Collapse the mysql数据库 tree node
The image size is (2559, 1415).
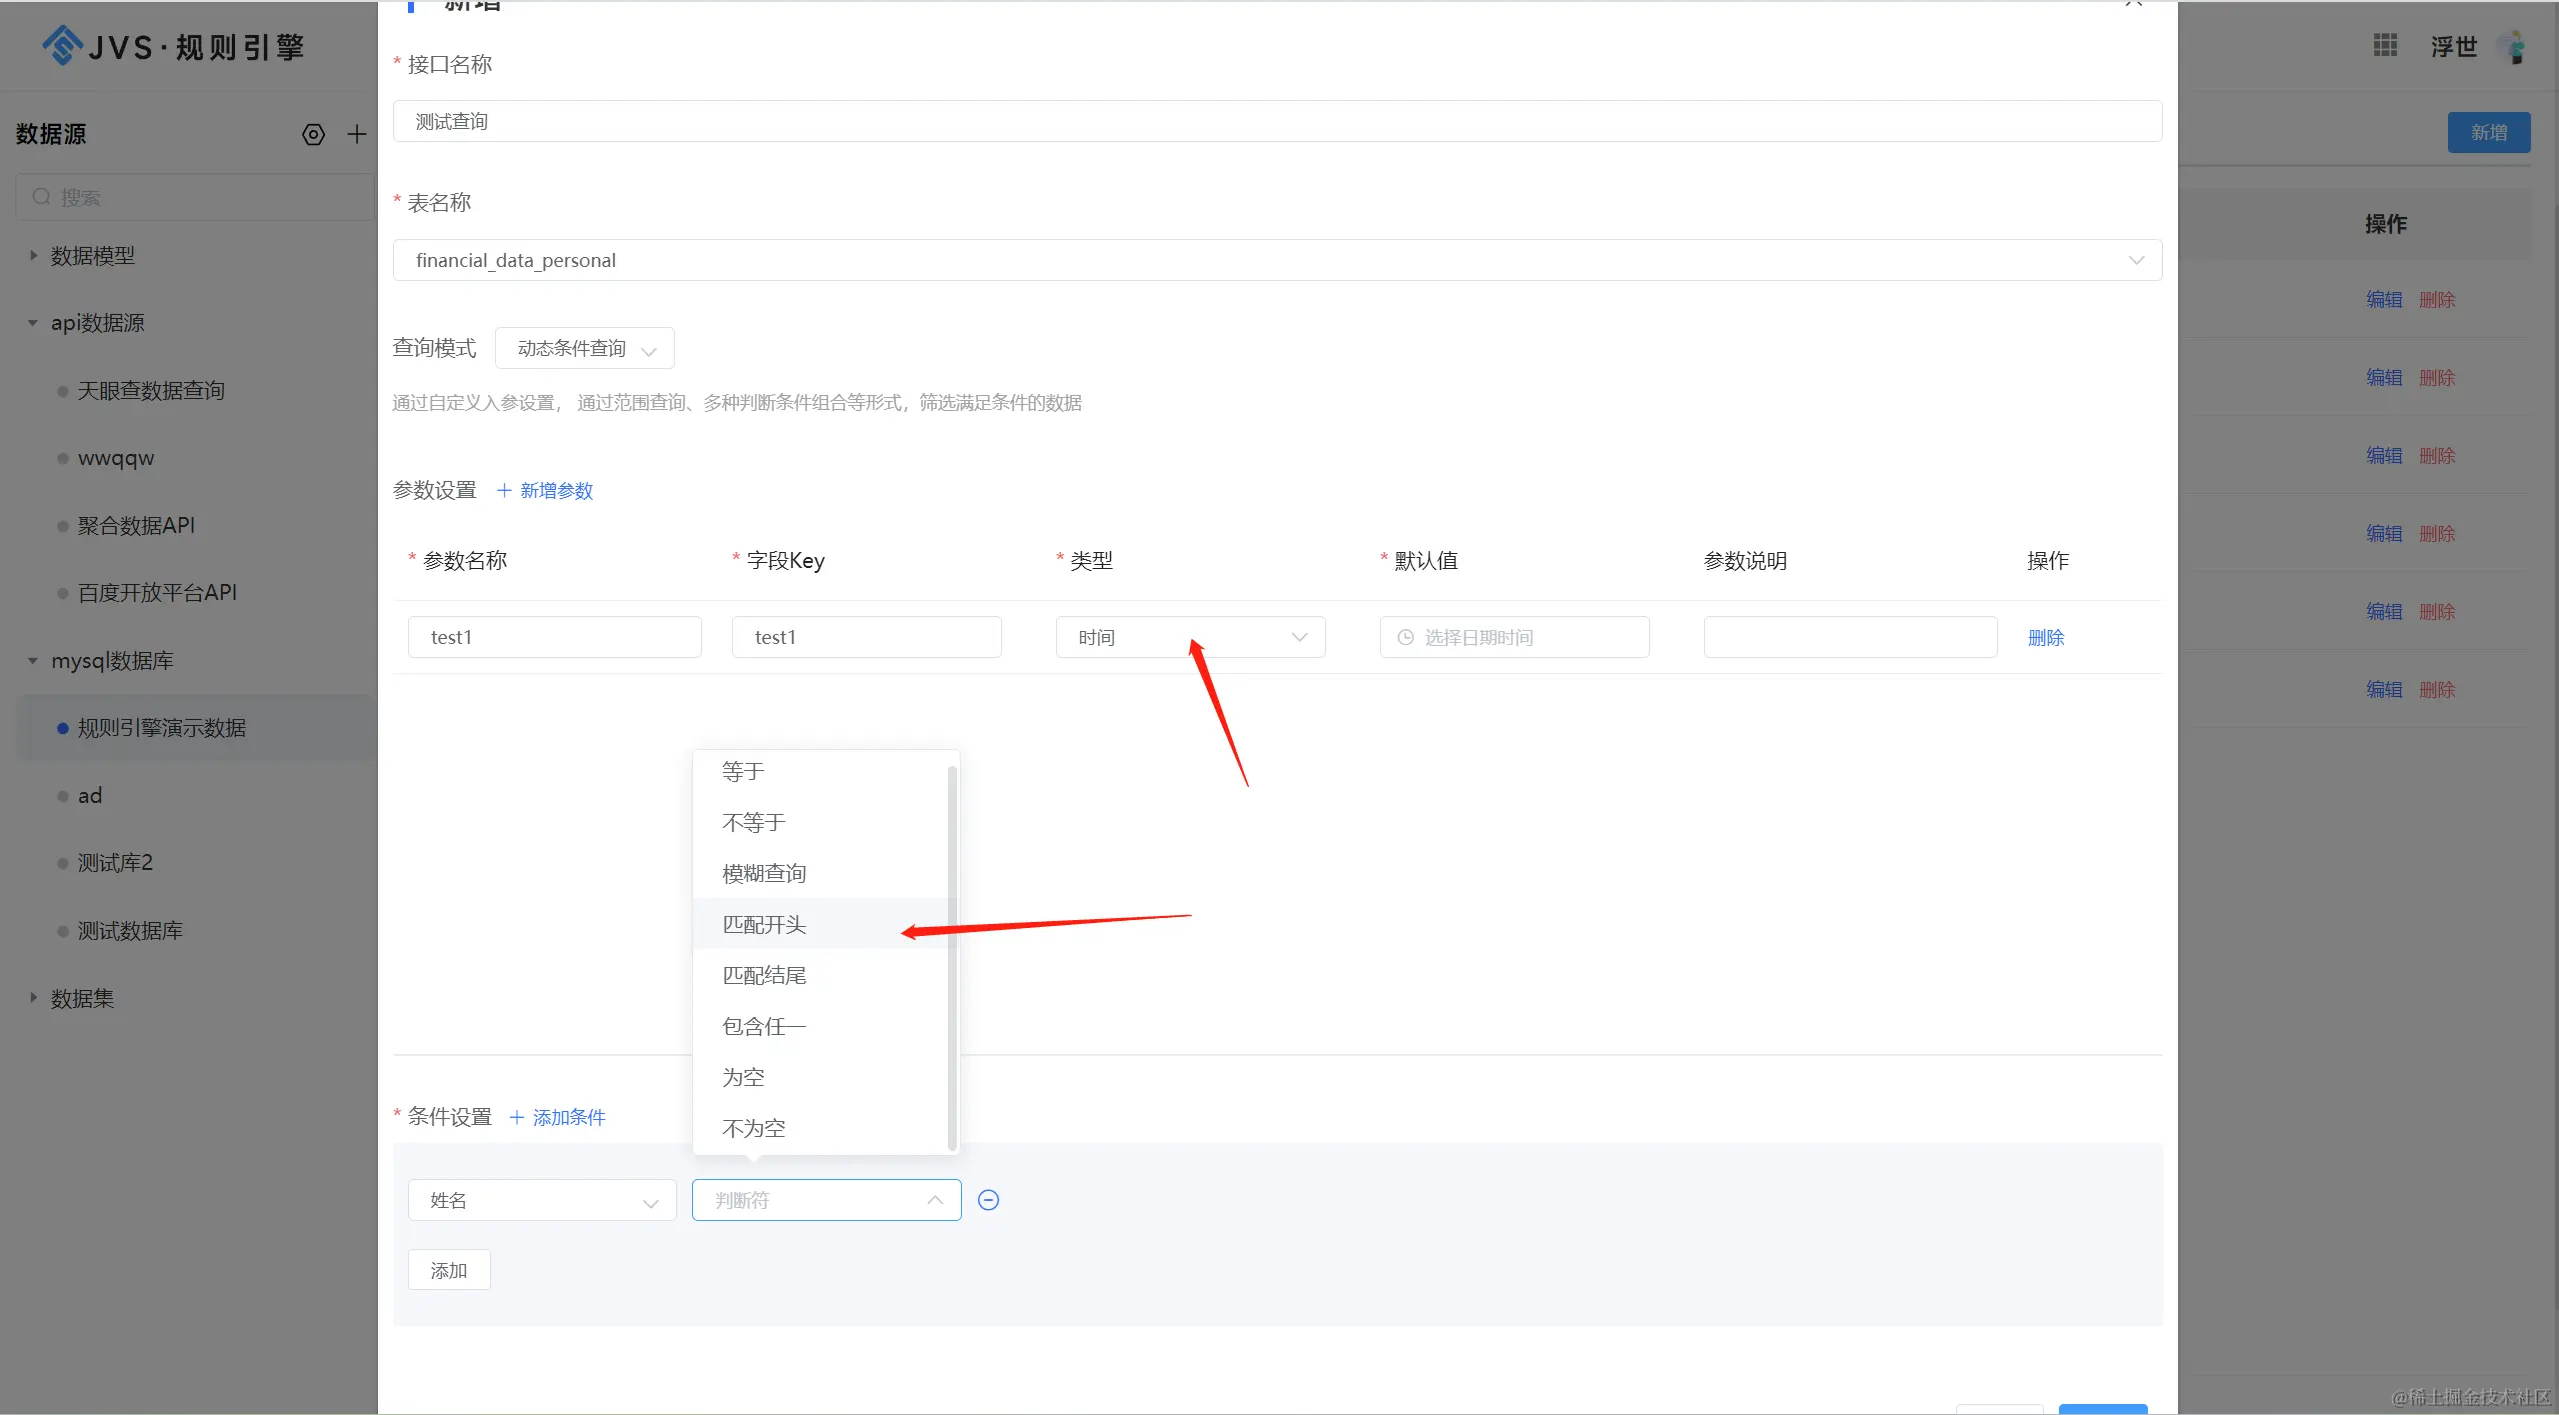pyautogui.click(x=33, y=661)
